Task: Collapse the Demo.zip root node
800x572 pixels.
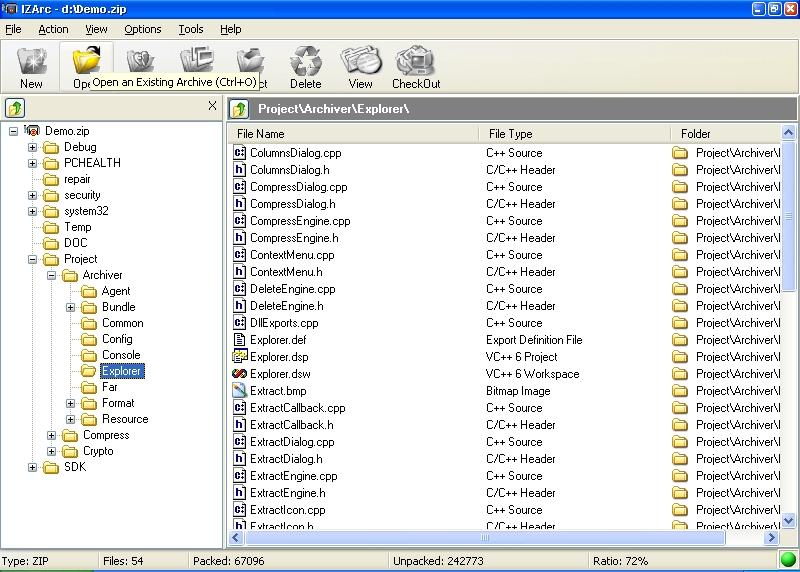Action: tap(13, 131)
